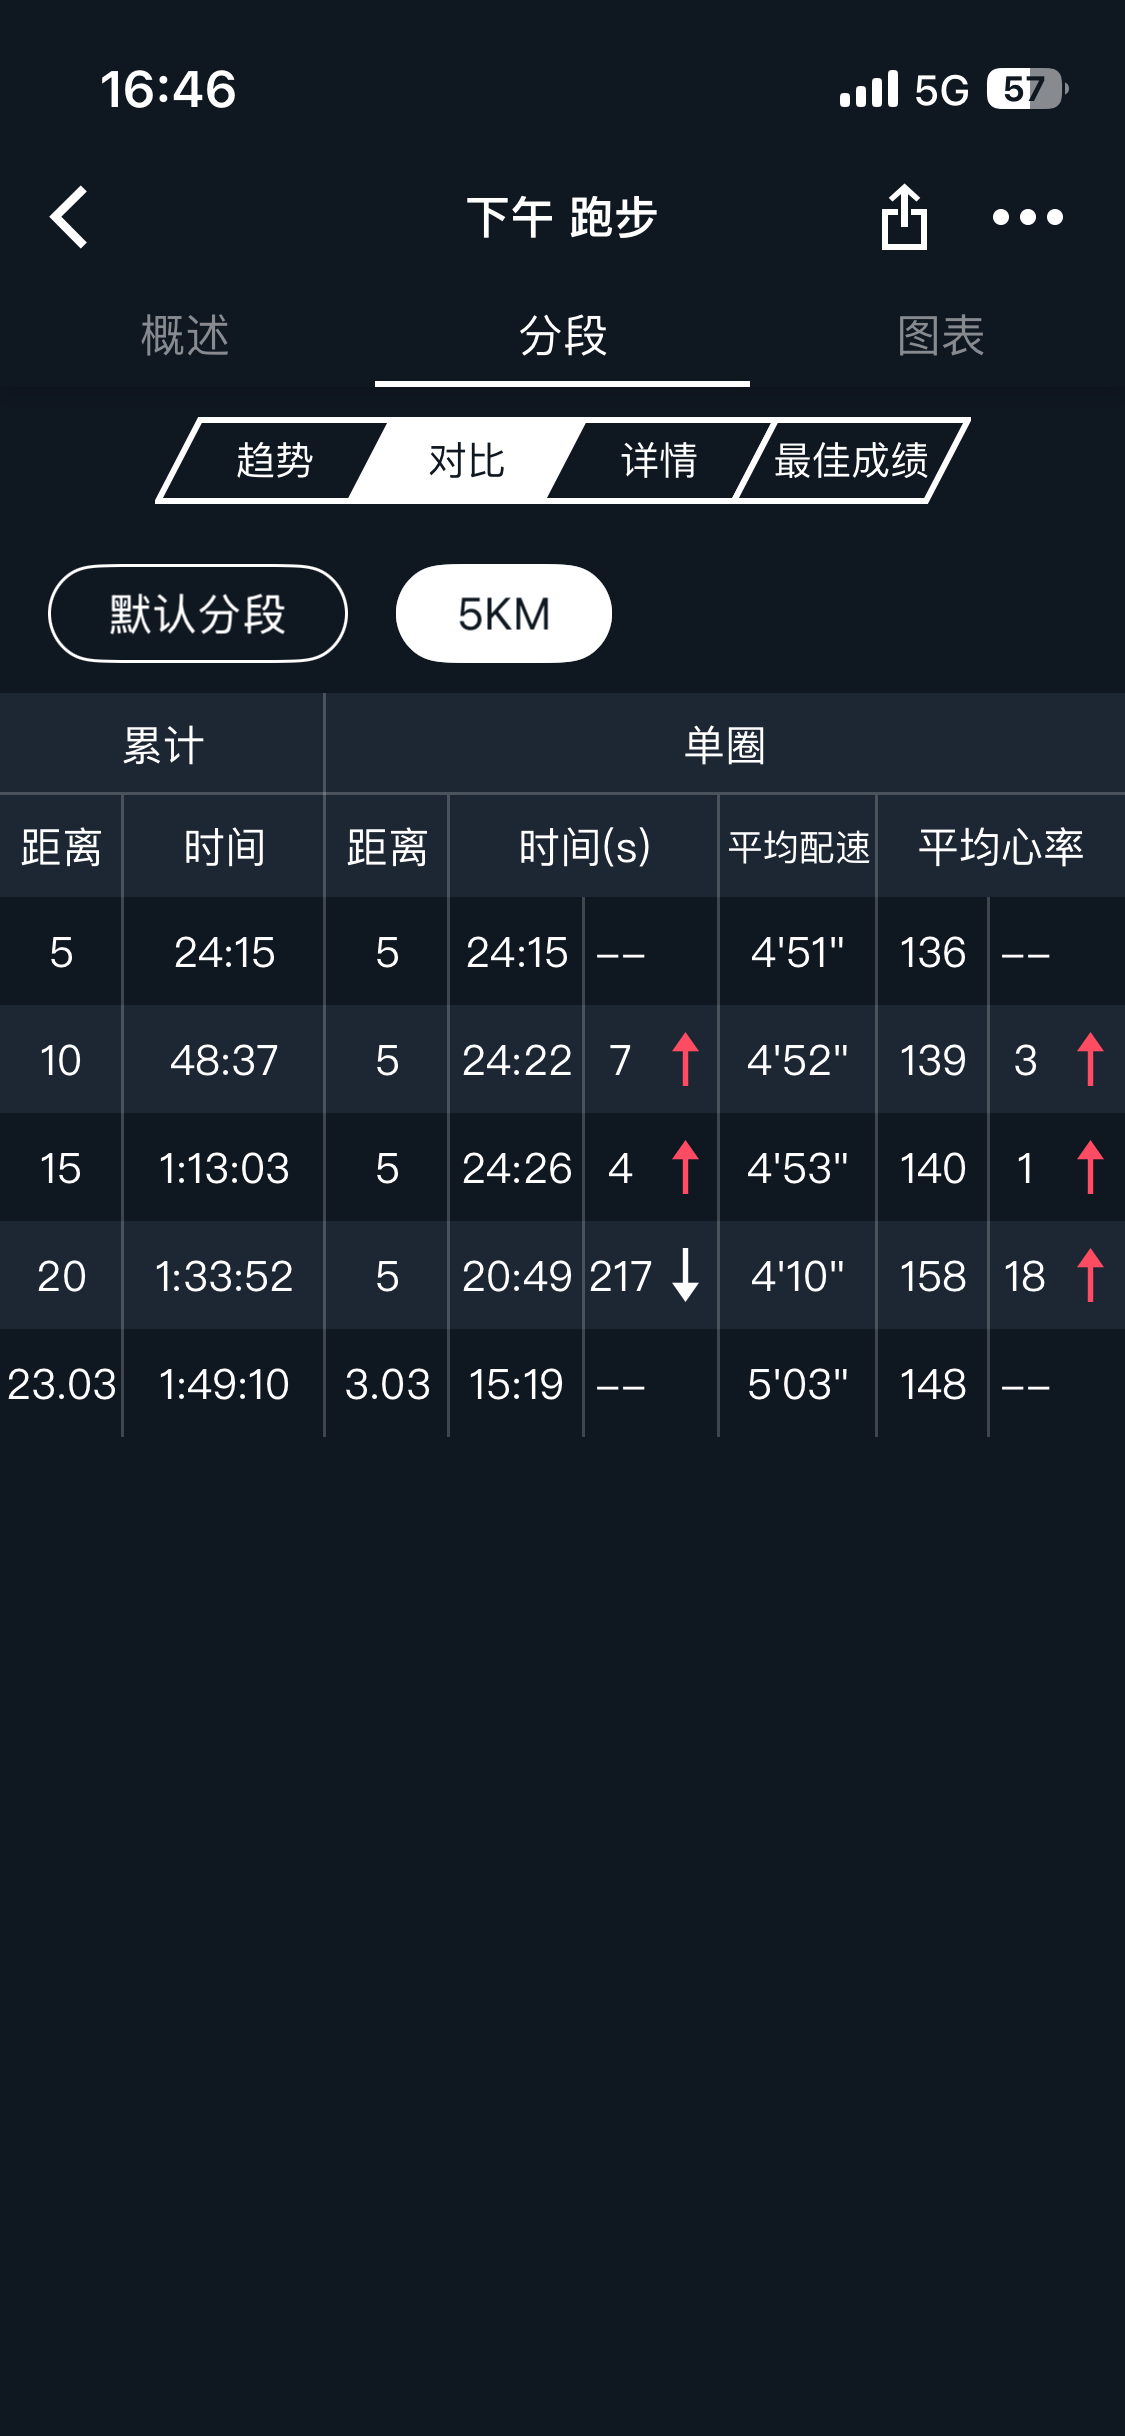Select the 详情 segment view
1125x2436 pixels.
pyautogui.click(x=658, y=461)
